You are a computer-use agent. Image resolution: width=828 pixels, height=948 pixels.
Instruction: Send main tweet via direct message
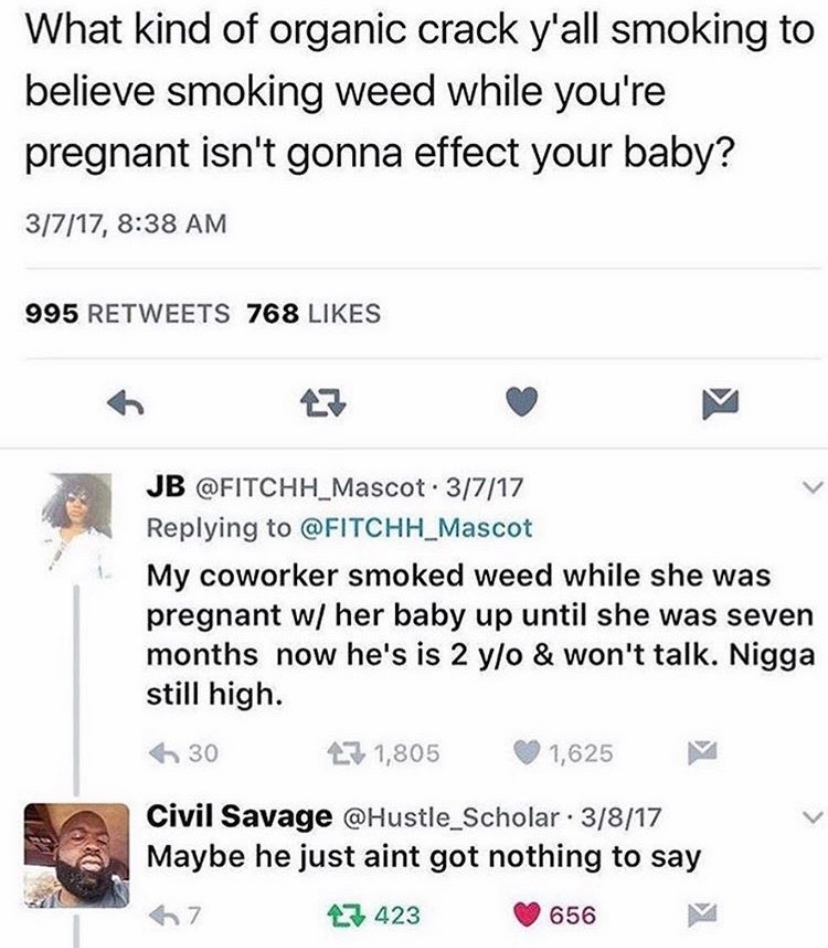[720, 404]
